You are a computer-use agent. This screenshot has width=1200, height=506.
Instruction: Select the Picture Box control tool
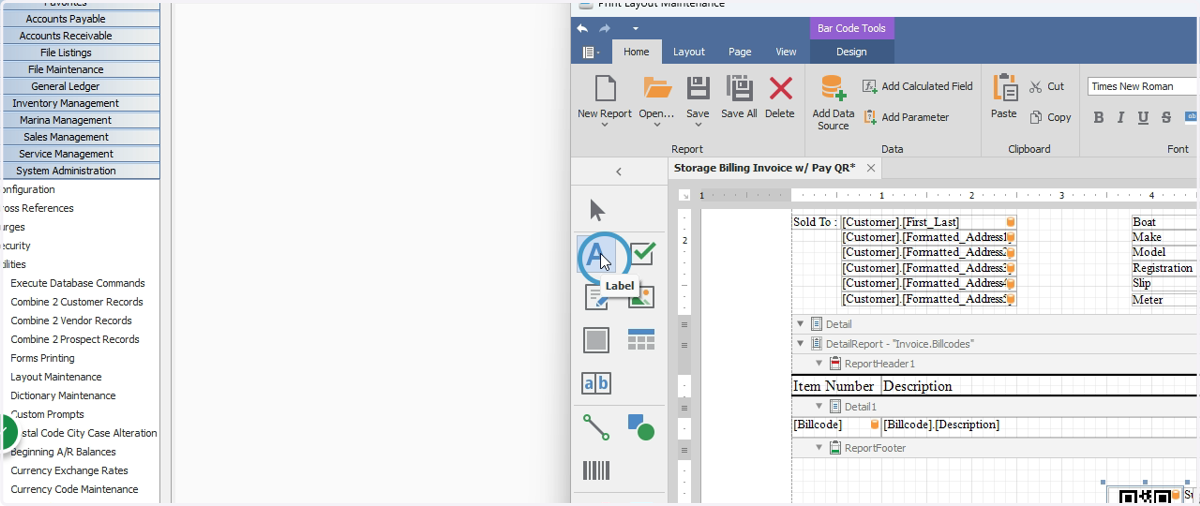click(x=641, y=297)
